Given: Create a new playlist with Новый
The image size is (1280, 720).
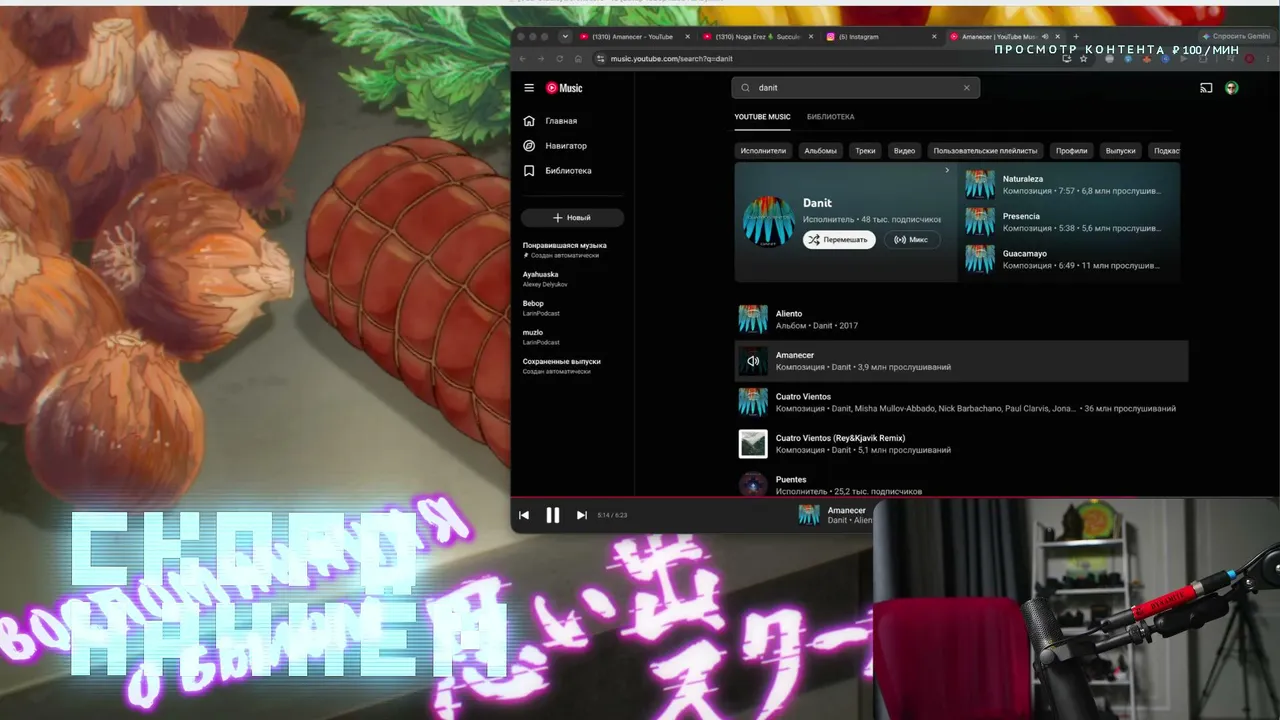Looking at the screenshot, I should (x=572, y=217).
